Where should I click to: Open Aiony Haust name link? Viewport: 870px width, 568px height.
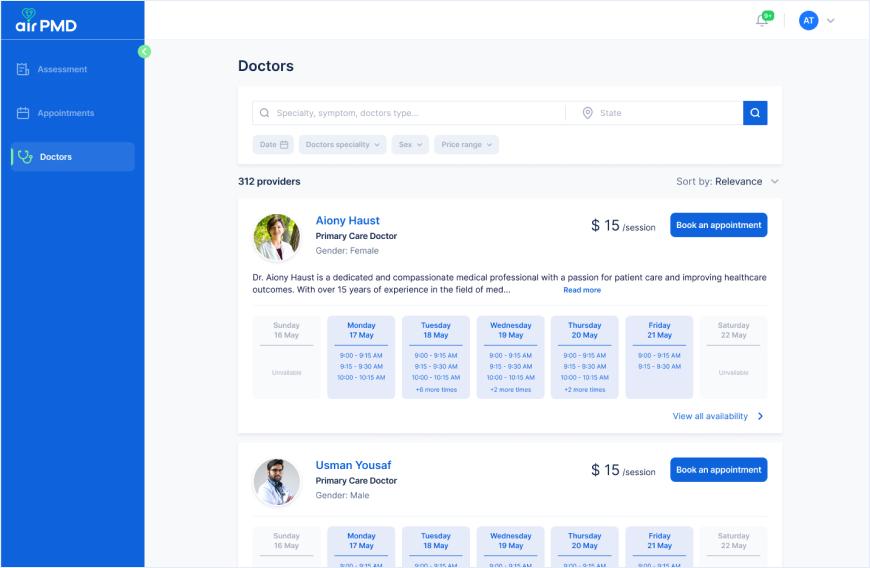click(x=347, y=220)
